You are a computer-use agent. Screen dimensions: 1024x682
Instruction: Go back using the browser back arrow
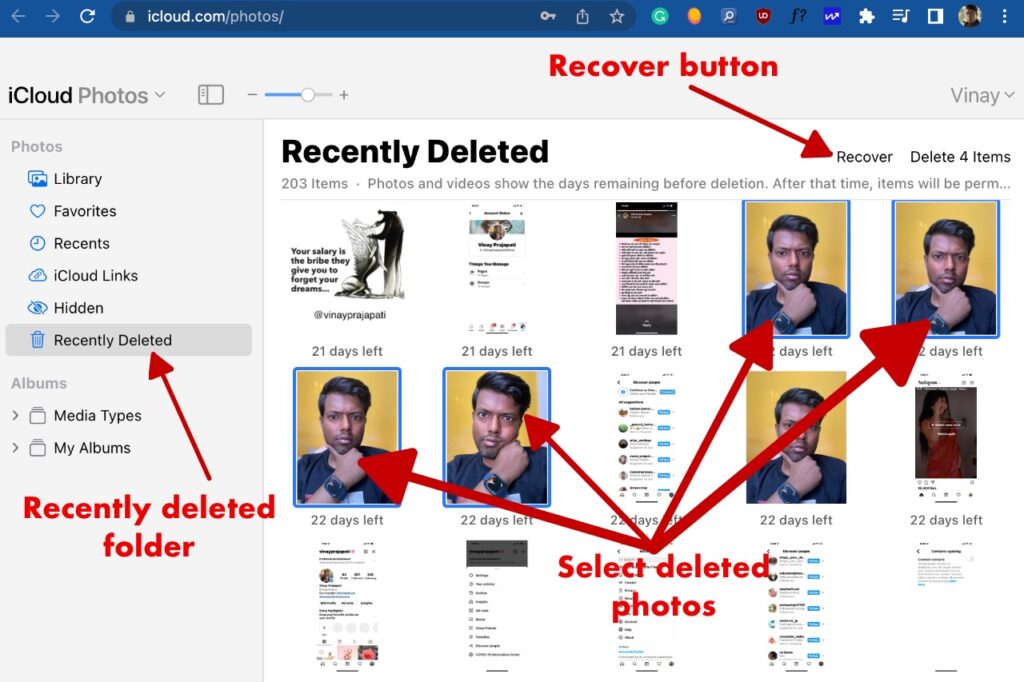pyautogui.click(x=19, y=16)
